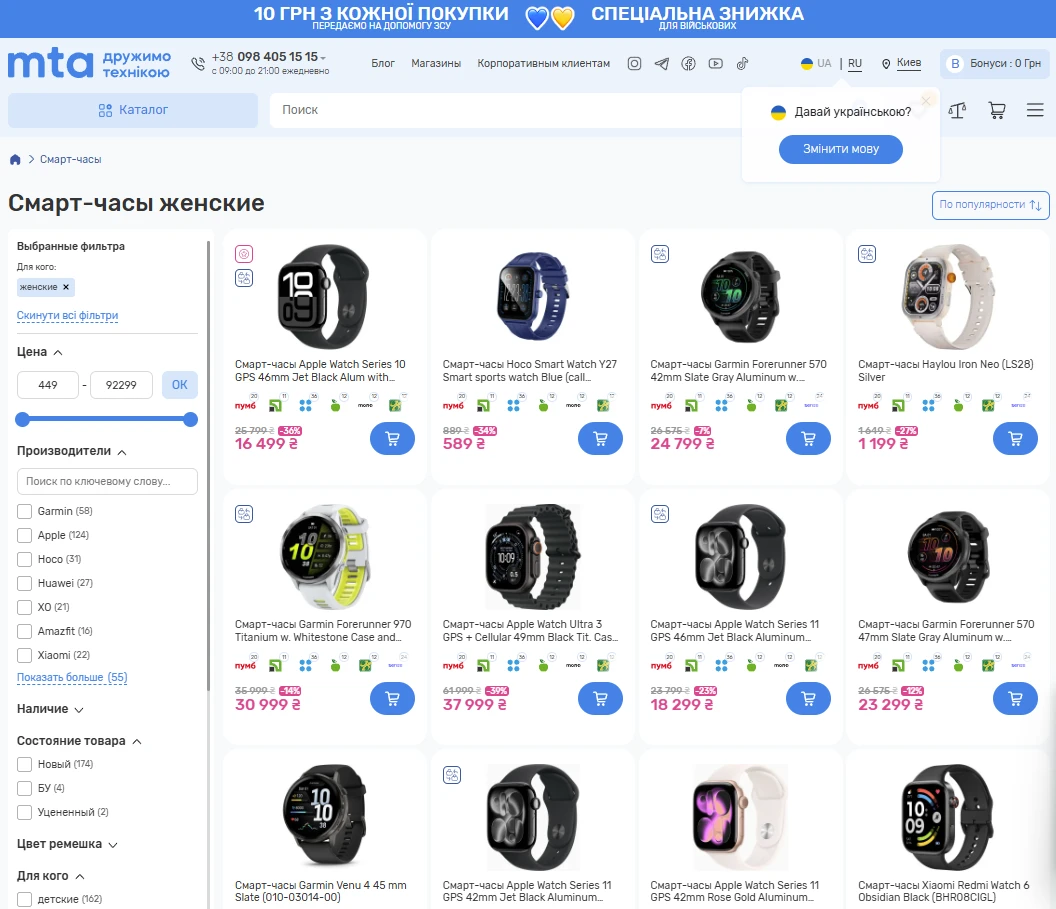1056x909 pixels.
Task: Click the phone handset icon
Action: click(198, 63)
